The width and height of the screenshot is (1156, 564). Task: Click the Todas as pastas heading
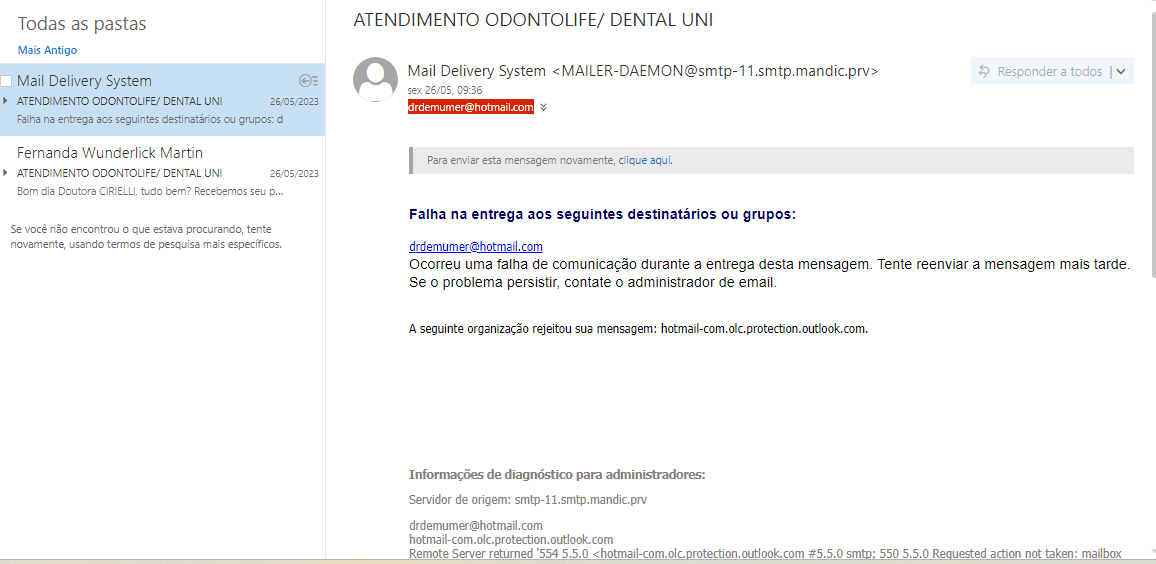pyautogui.click(x=82, y=24)
